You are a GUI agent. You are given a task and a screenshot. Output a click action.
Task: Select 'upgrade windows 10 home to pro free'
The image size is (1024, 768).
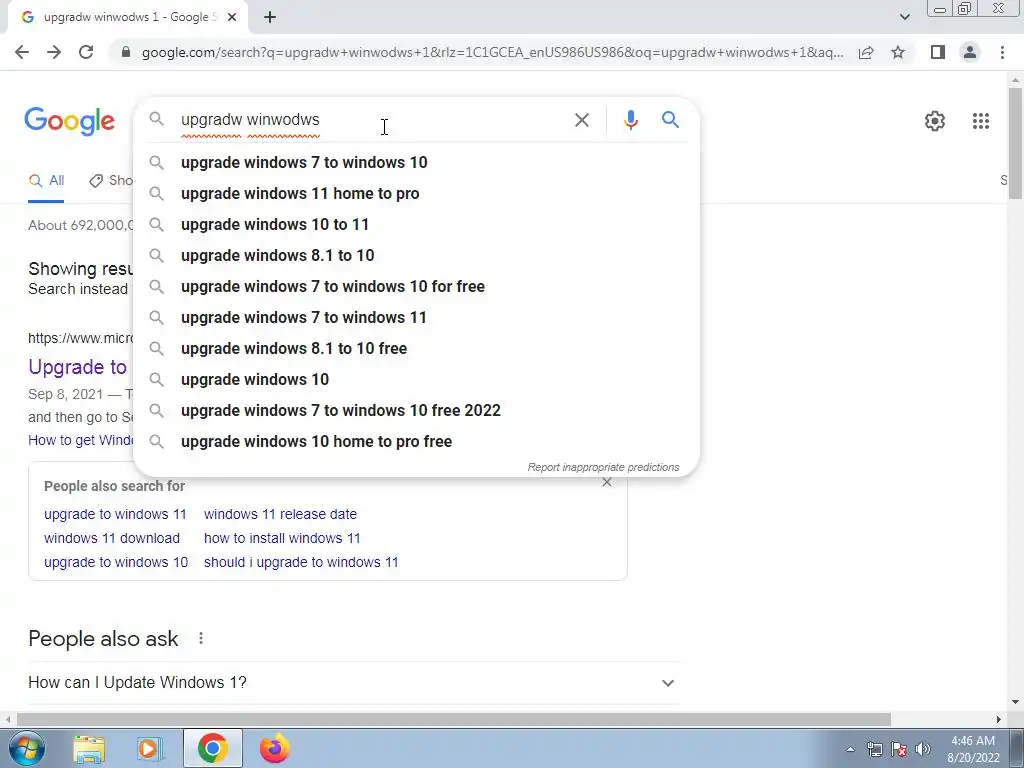416,442
